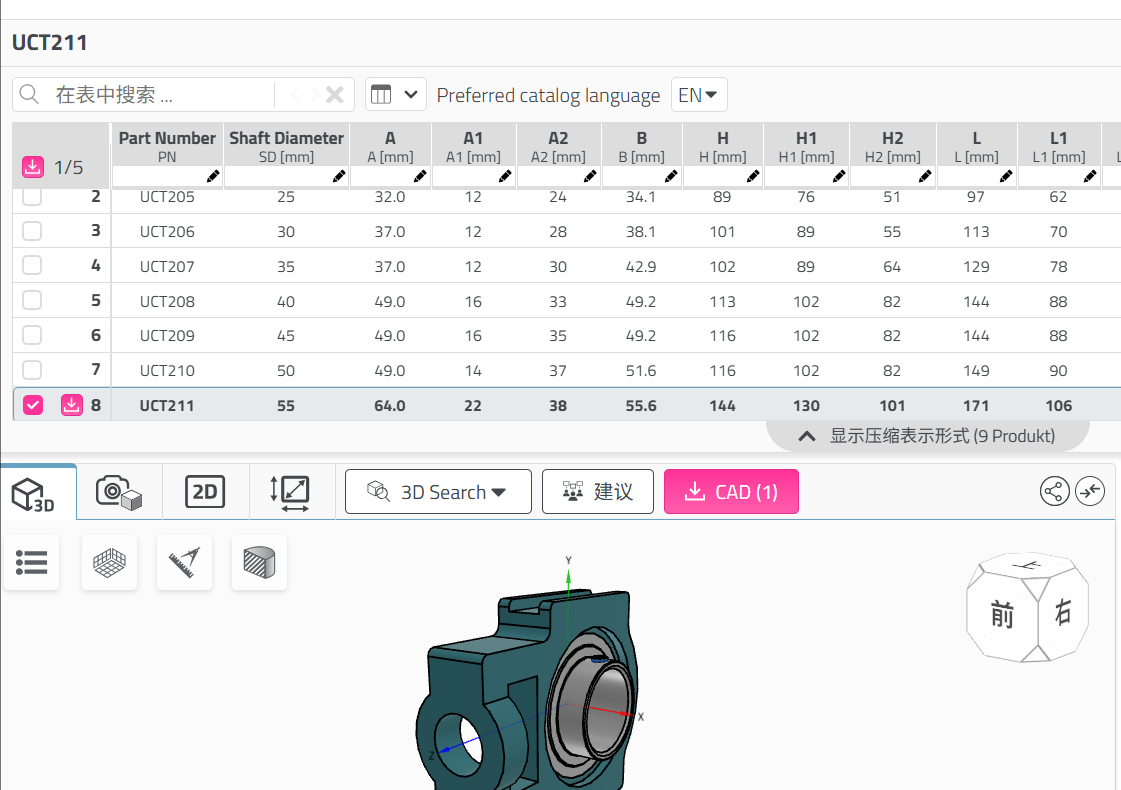This screenshot has height=790, width=1121.
Task: Select the UCT210 part number cell
Action: click(167, 370)
